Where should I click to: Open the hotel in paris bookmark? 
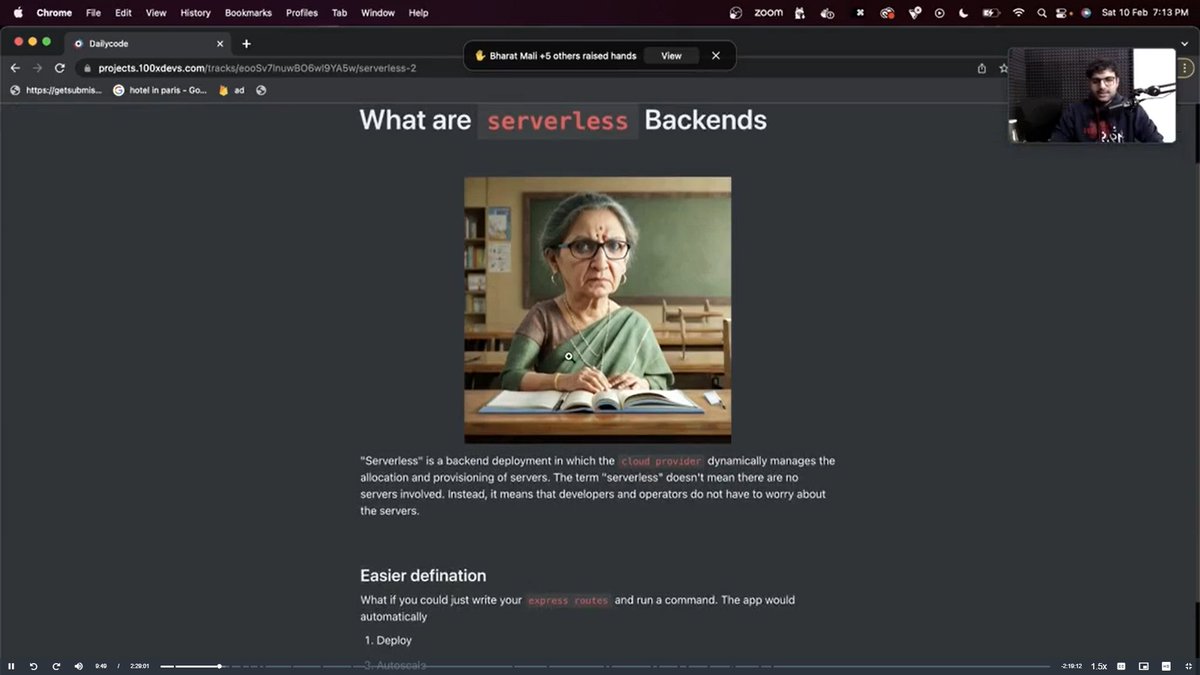161,90
